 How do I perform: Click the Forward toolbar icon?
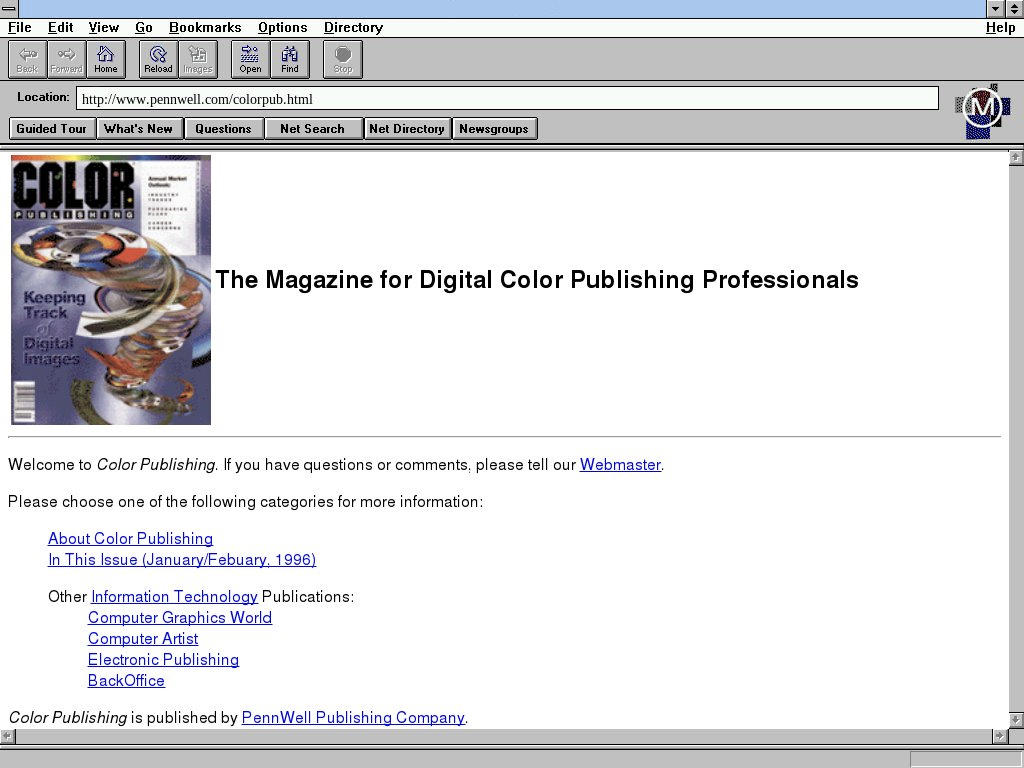(67, 59)
